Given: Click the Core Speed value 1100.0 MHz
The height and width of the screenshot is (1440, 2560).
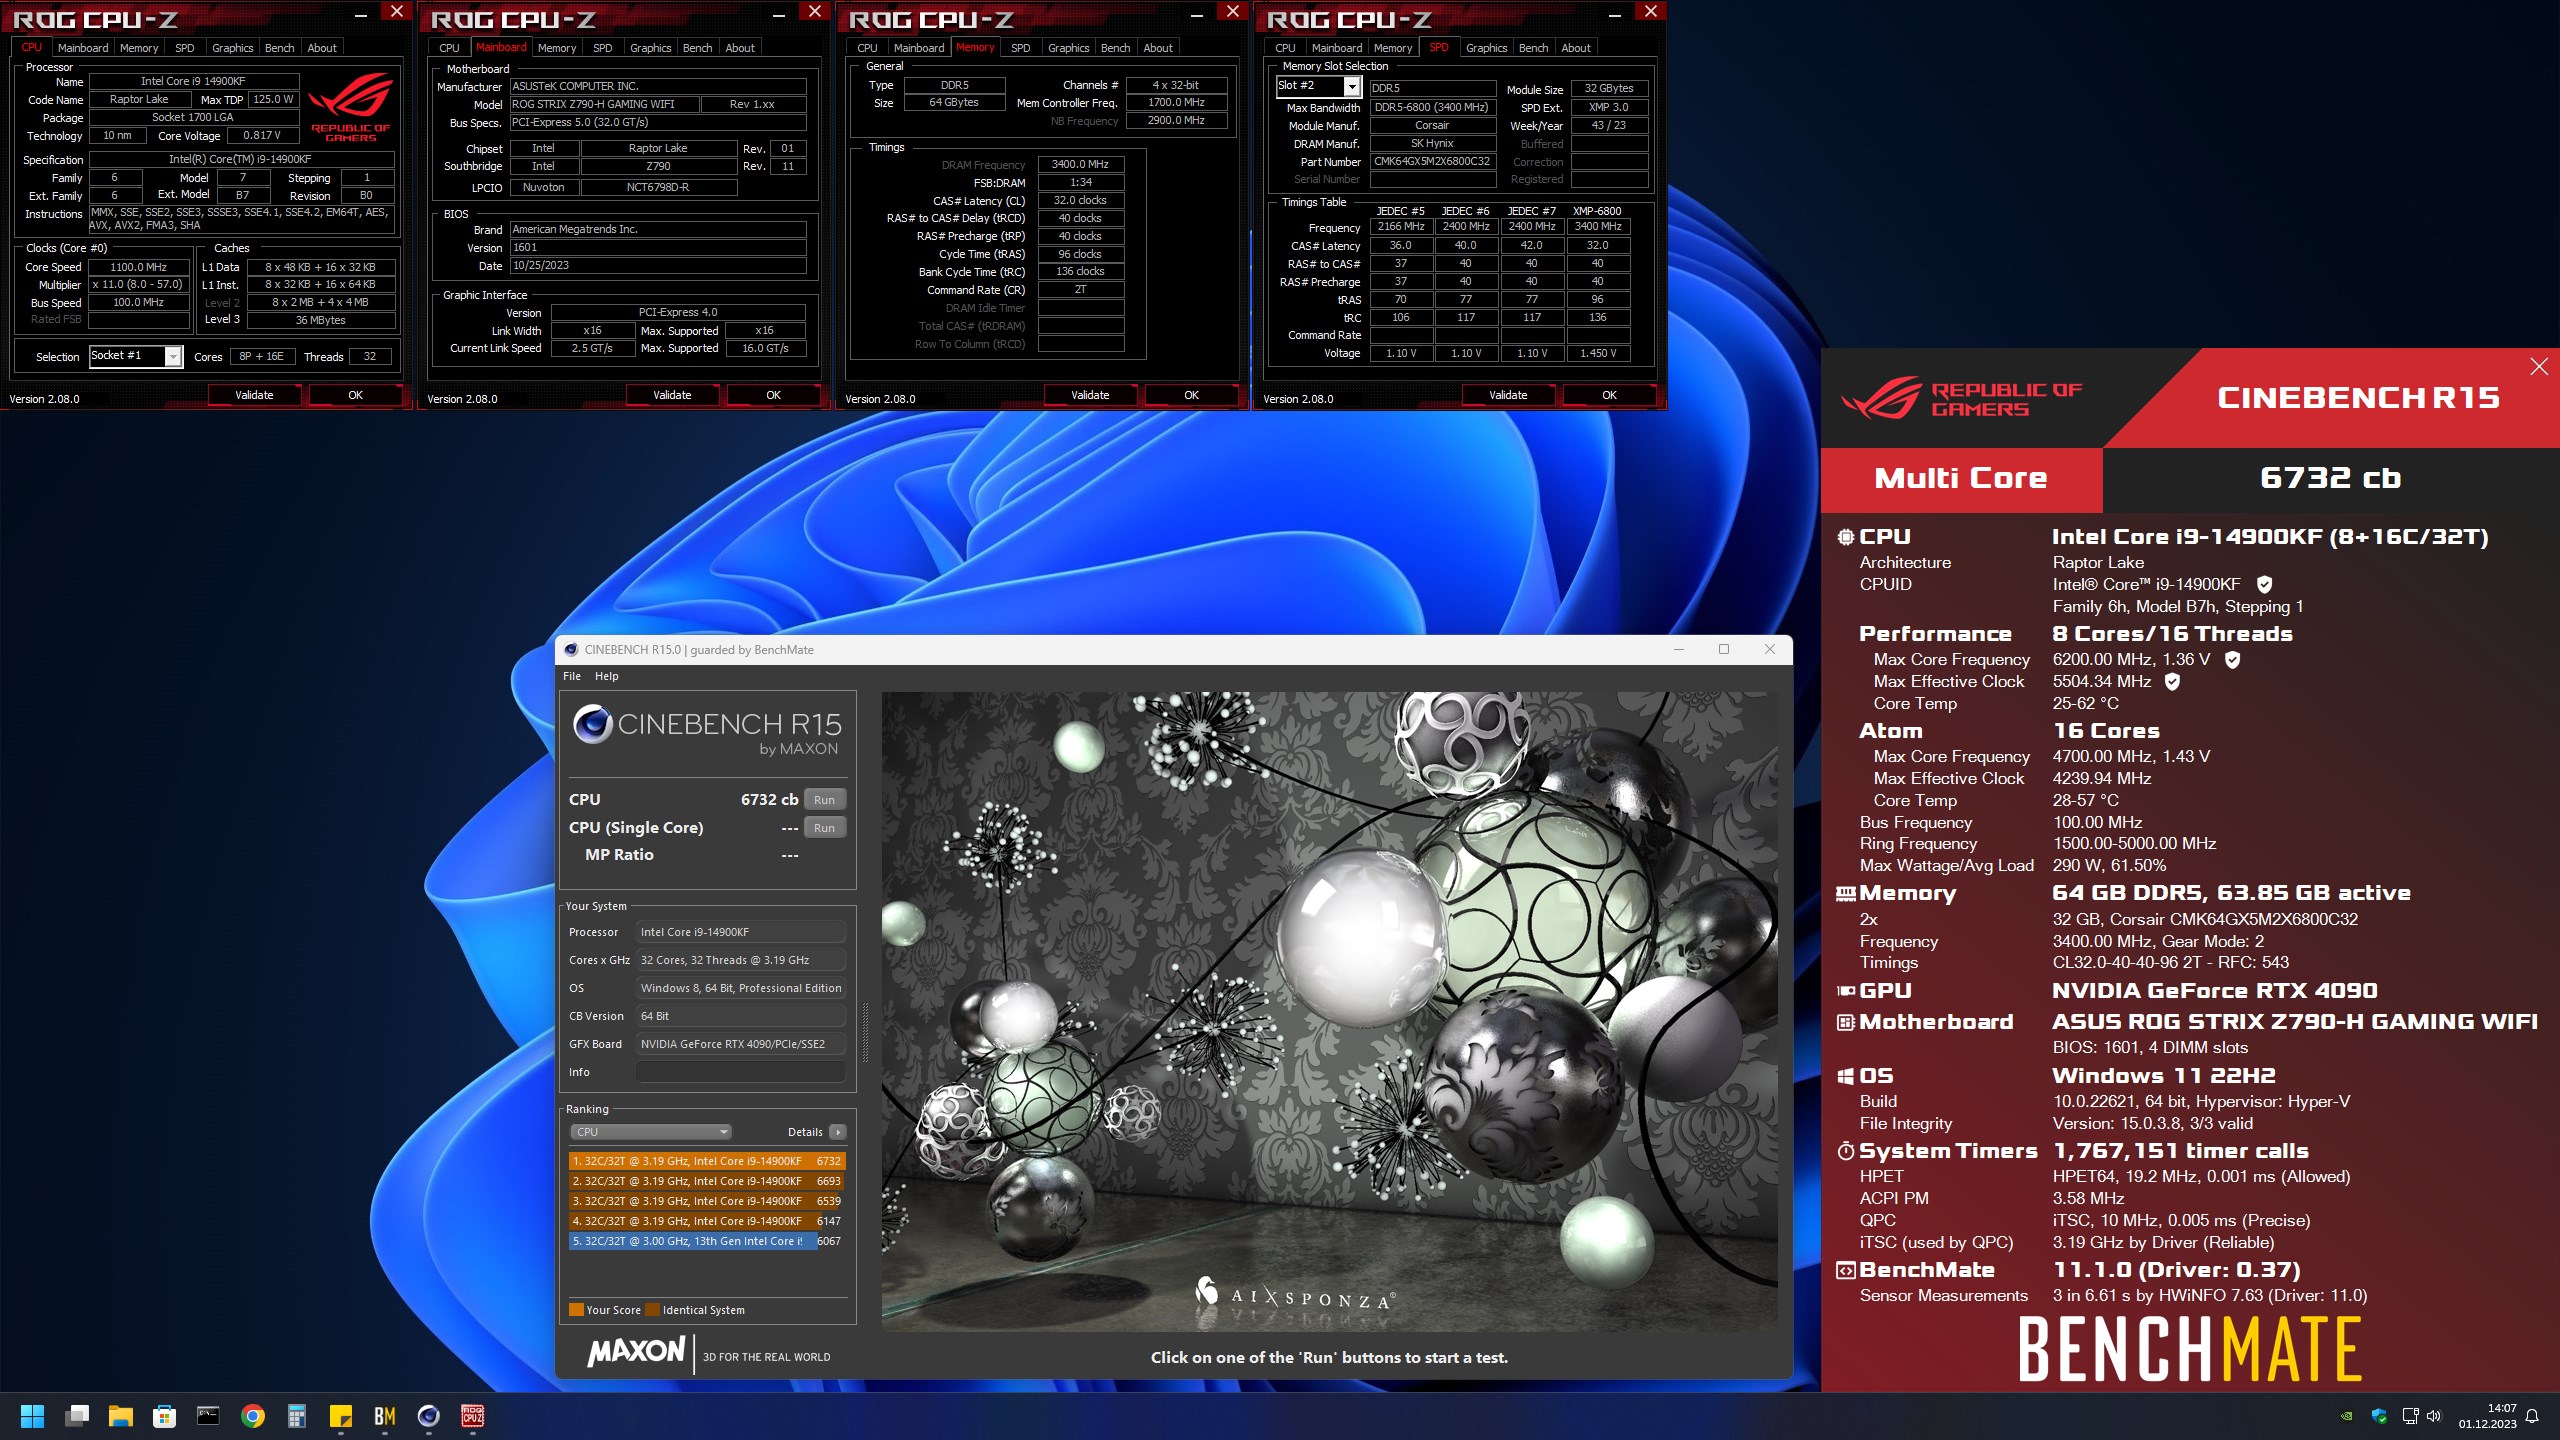Looking at the screenshot, I should coord(139,267).
